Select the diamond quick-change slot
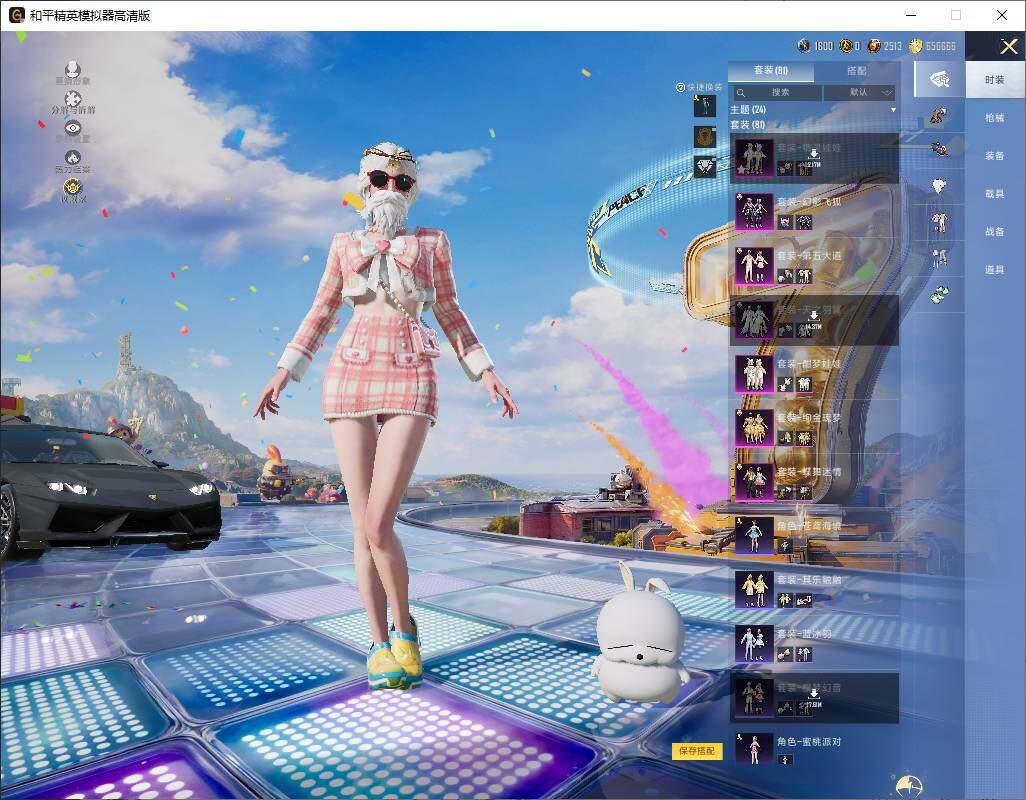Viewport: 1026px width, 800px height. click(705, 167)
